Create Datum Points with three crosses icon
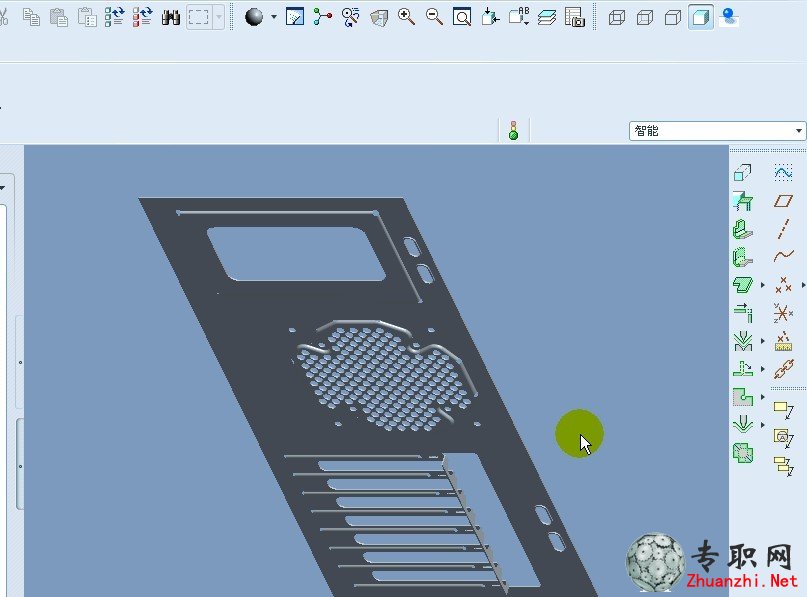 (783, 285)
